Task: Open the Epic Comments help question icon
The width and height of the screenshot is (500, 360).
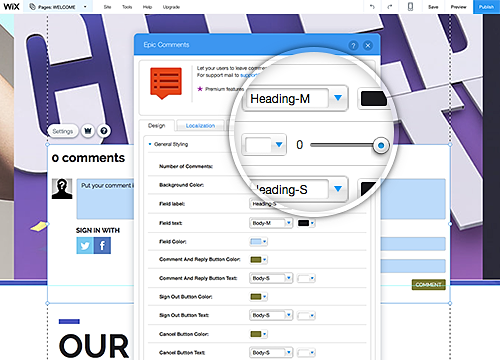Action: point(353,45)
